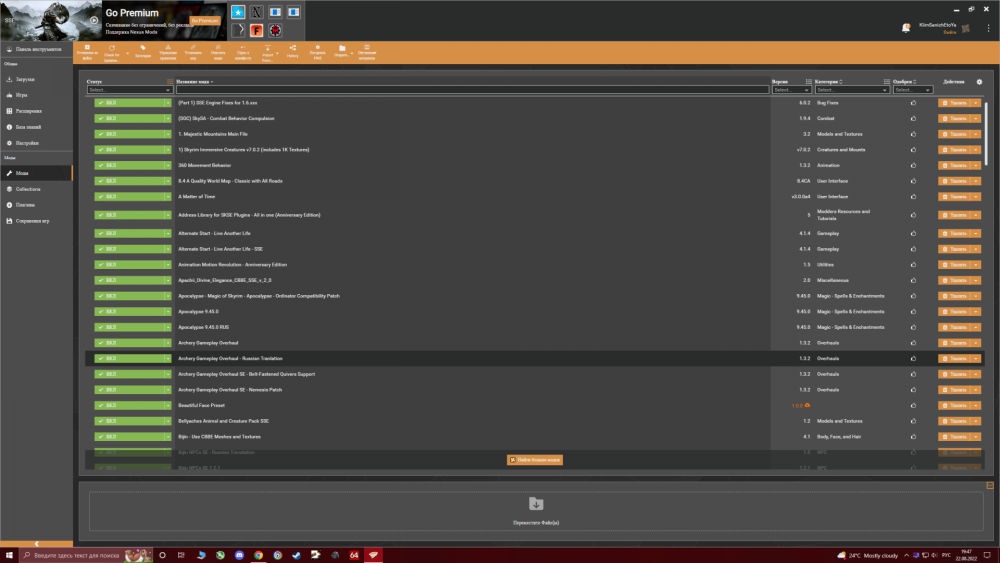The image size is (1000, 563).
Task: Toggle enabled status for Apocalypse 9.45.0 RUS
Action: tap(129, 327)
